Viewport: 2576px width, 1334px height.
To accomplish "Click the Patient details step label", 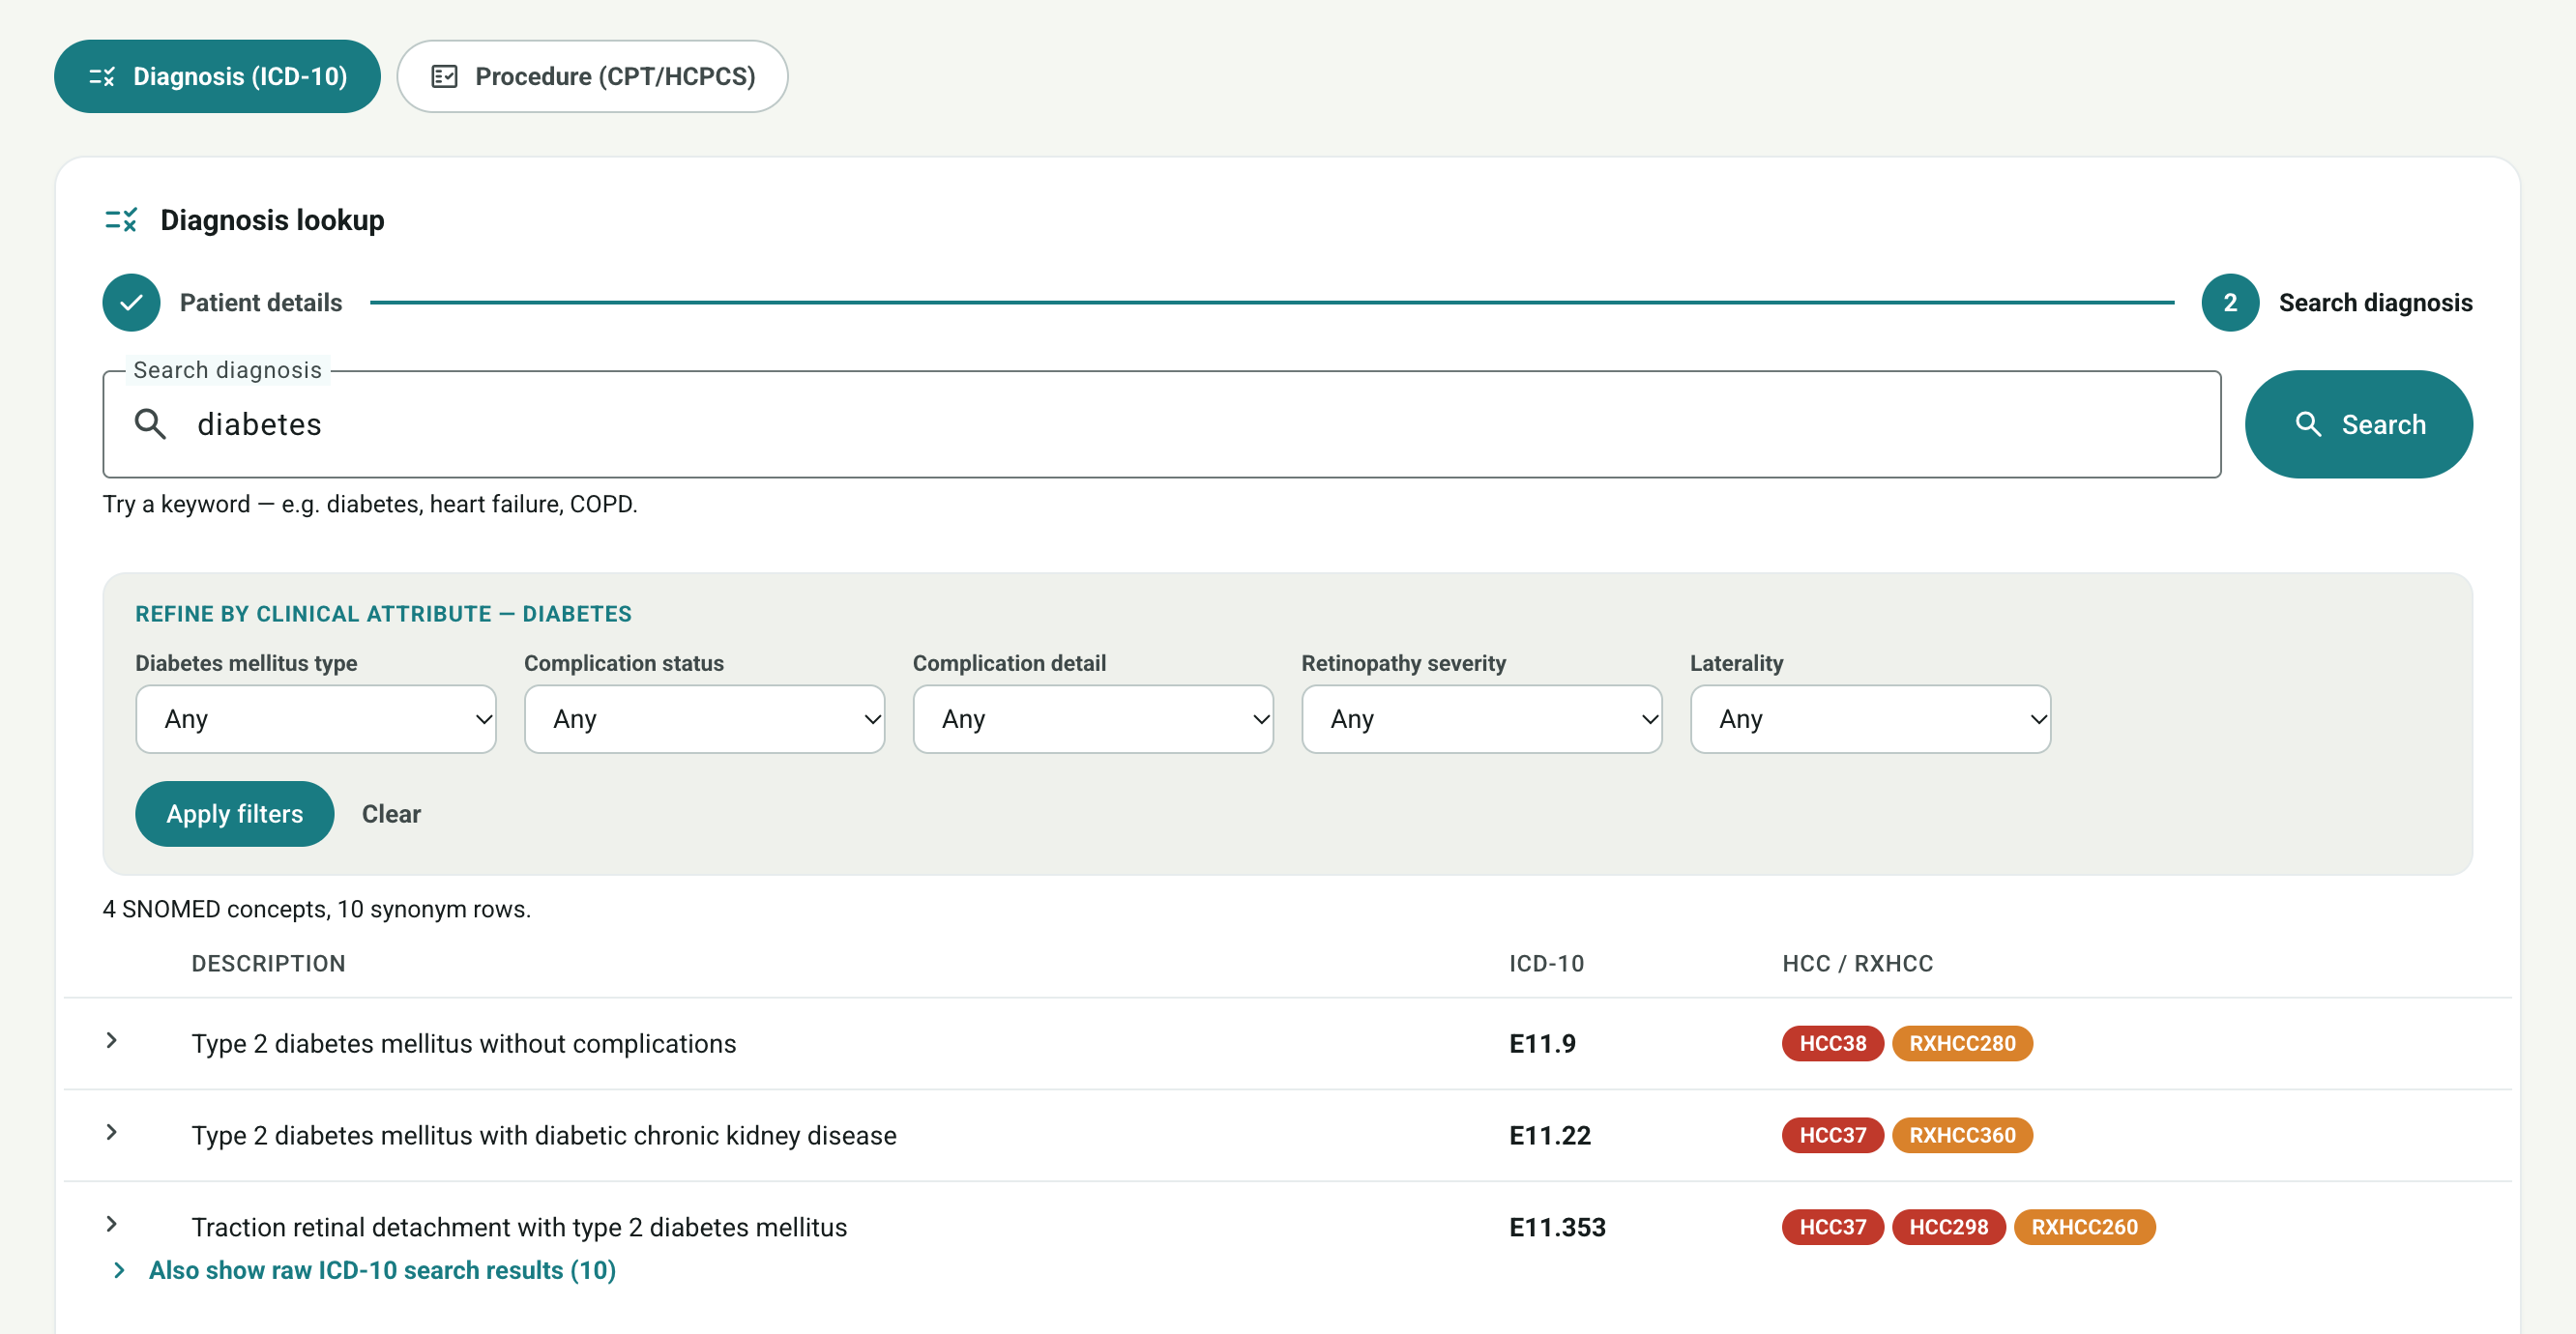I will click(x=261, y=302).
